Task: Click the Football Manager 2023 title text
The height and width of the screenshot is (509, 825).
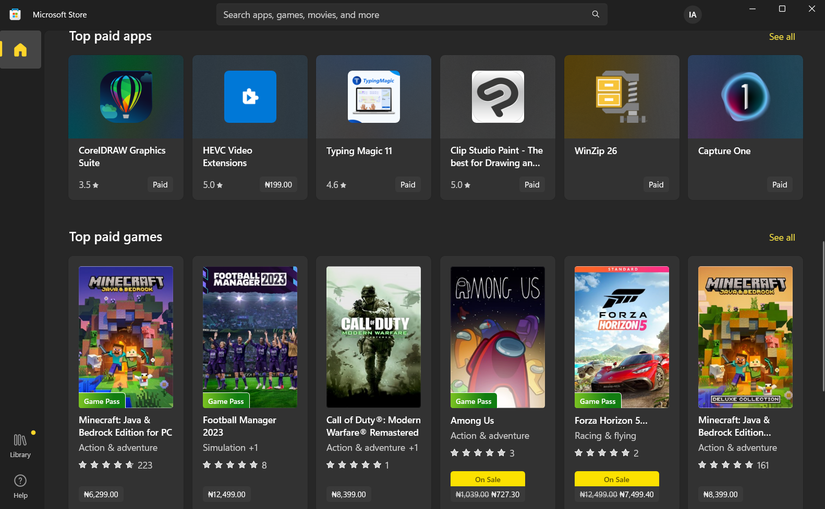Action: 239,426
